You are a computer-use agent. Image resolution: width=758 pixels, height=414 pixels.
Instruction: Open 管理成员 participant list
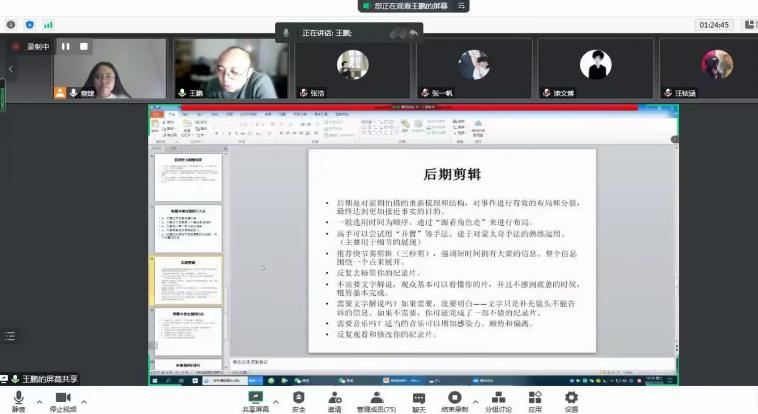(375, 399)
